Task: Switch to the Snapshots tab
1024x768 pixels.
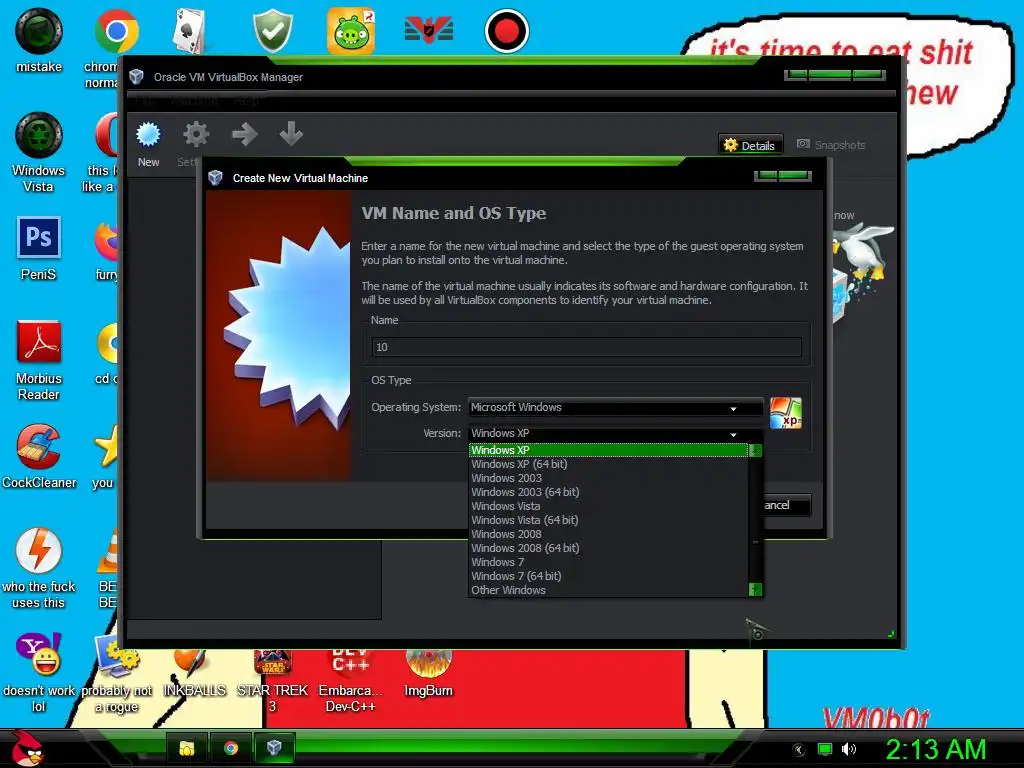Action: (x=831, y=145)
